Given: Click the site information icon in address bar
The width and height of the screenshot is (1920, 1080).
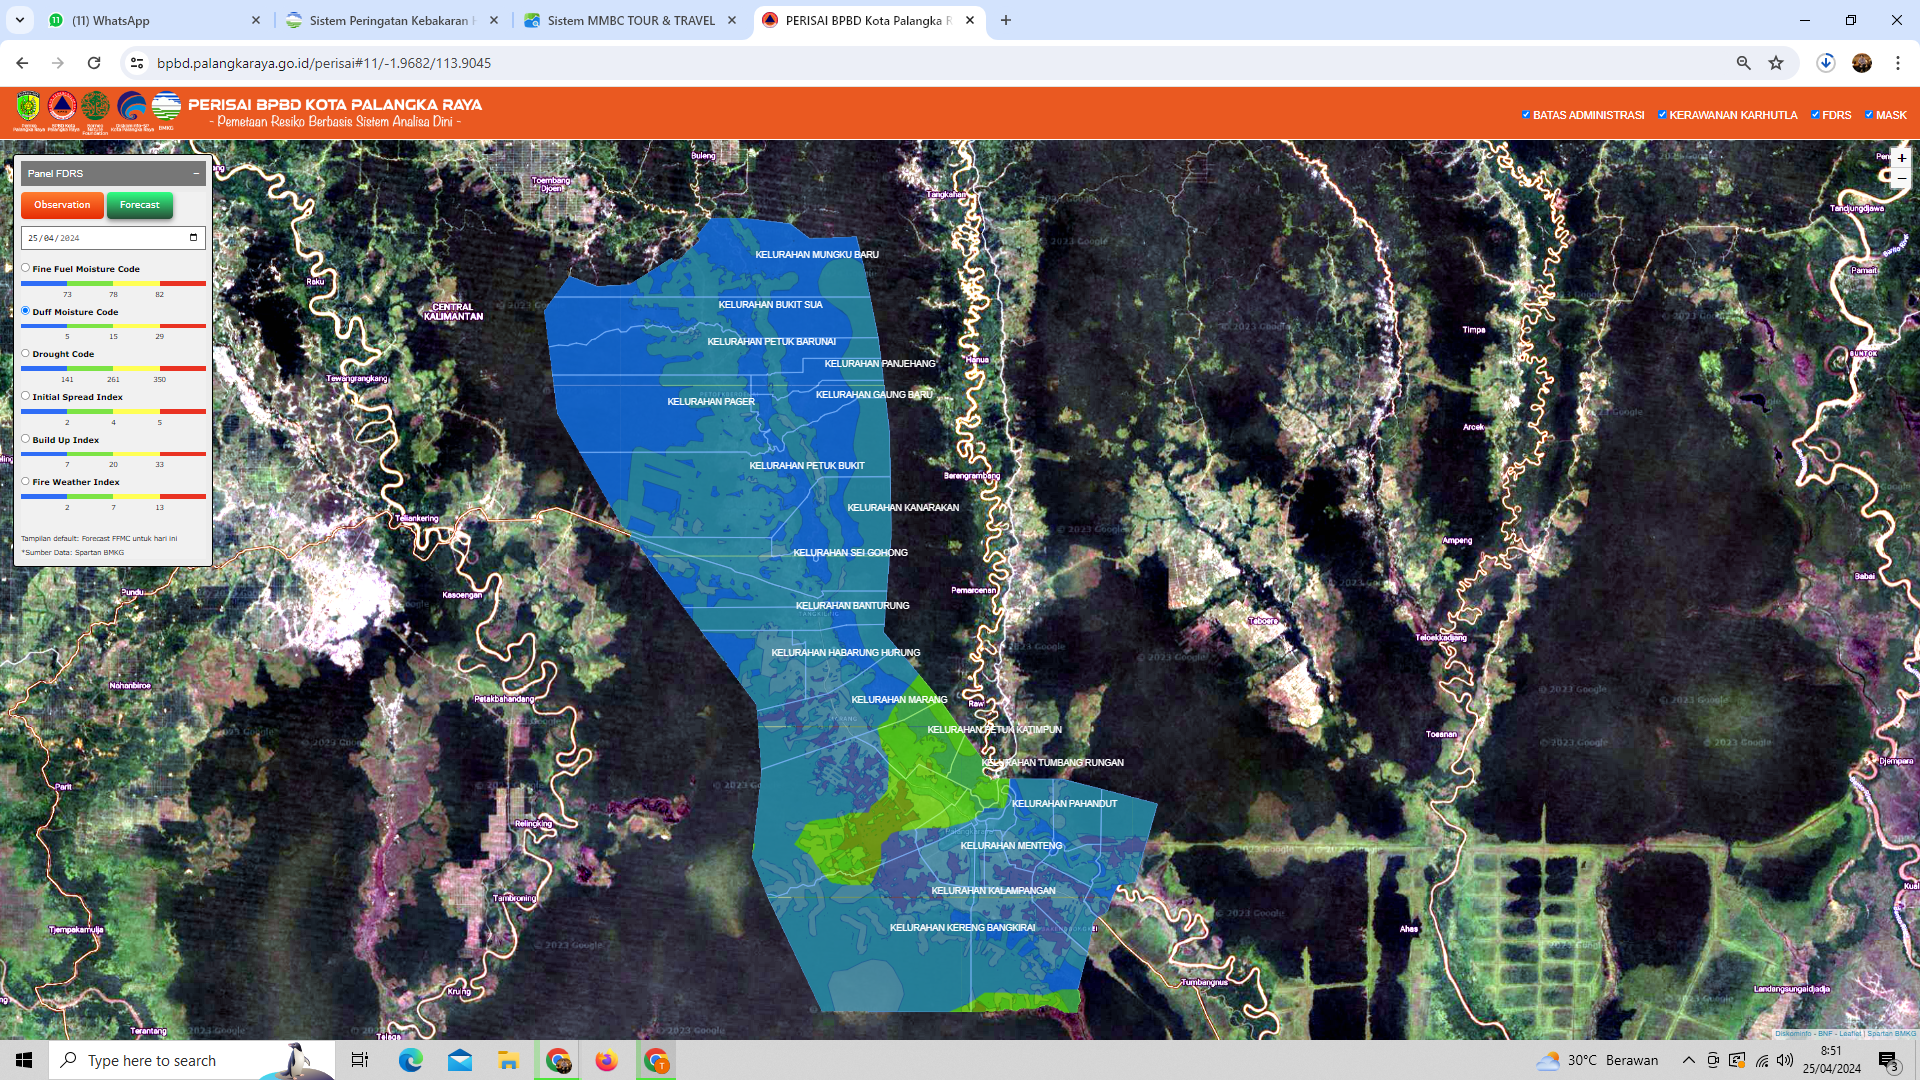Looking at the screenshot, I should coord(137,63).
